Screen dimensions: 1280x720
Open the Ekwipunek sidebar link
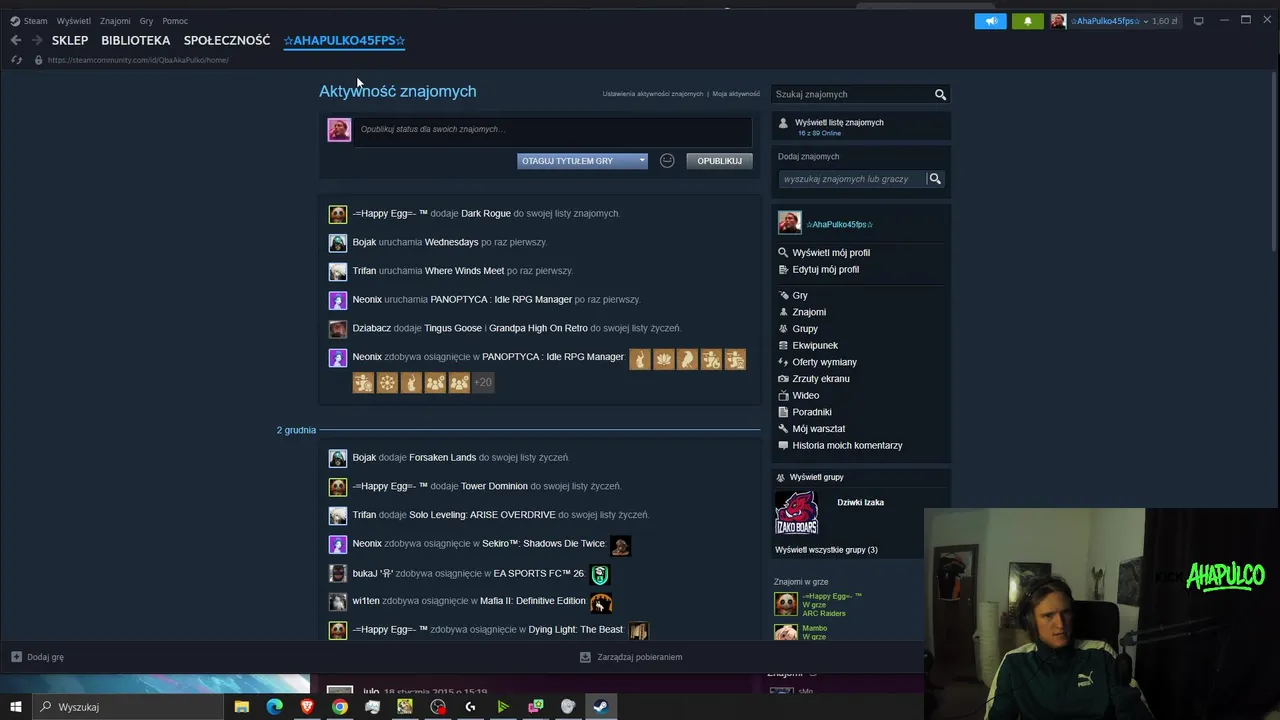point(815,346)
